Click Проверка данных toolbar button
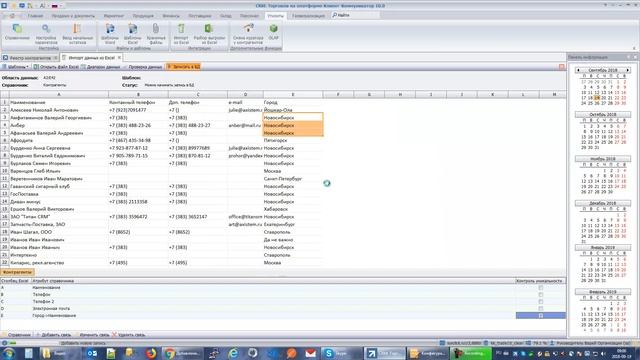This screenshot has width=640, height=360. coord(142,67)
